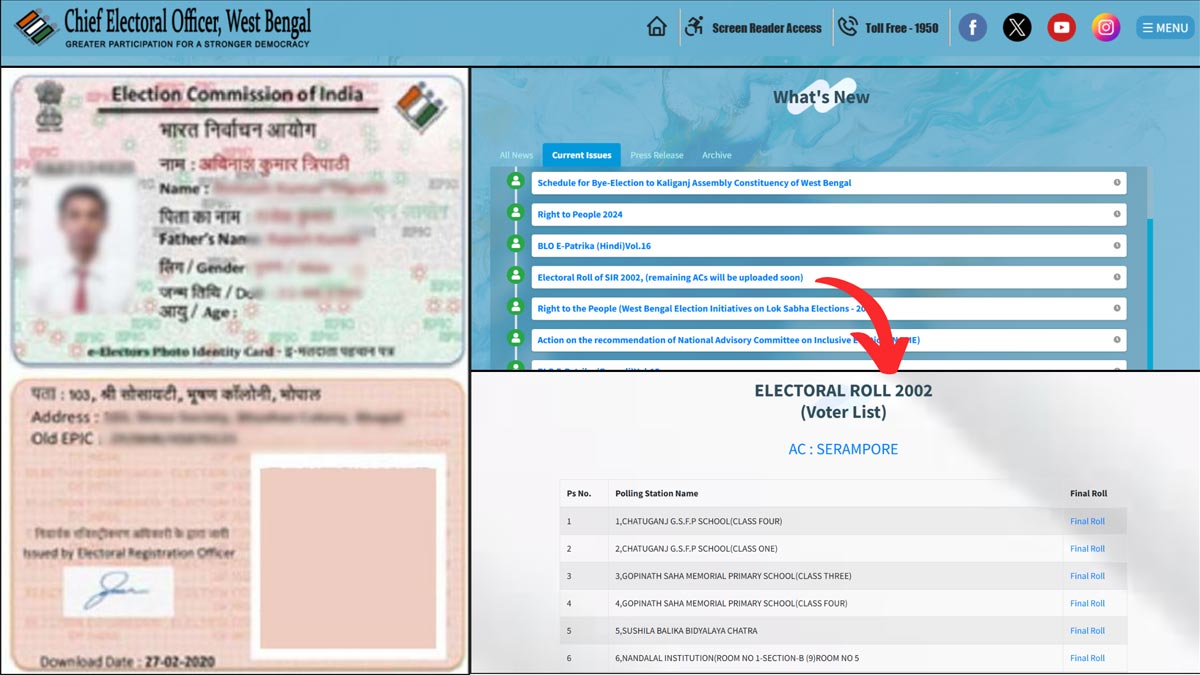1200x675 pixels.
Task: Click green icon beside Right to People 2024
Action: tap(516, 212)
